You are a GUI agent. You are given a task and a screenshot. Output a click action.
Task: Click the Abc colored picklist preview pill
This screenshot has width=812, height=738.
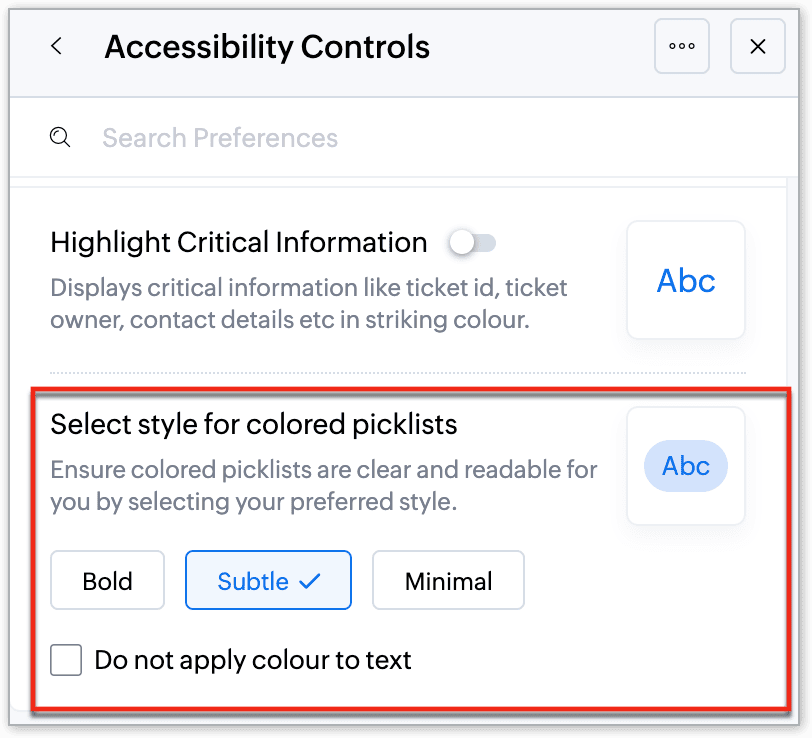click(686, 466)
